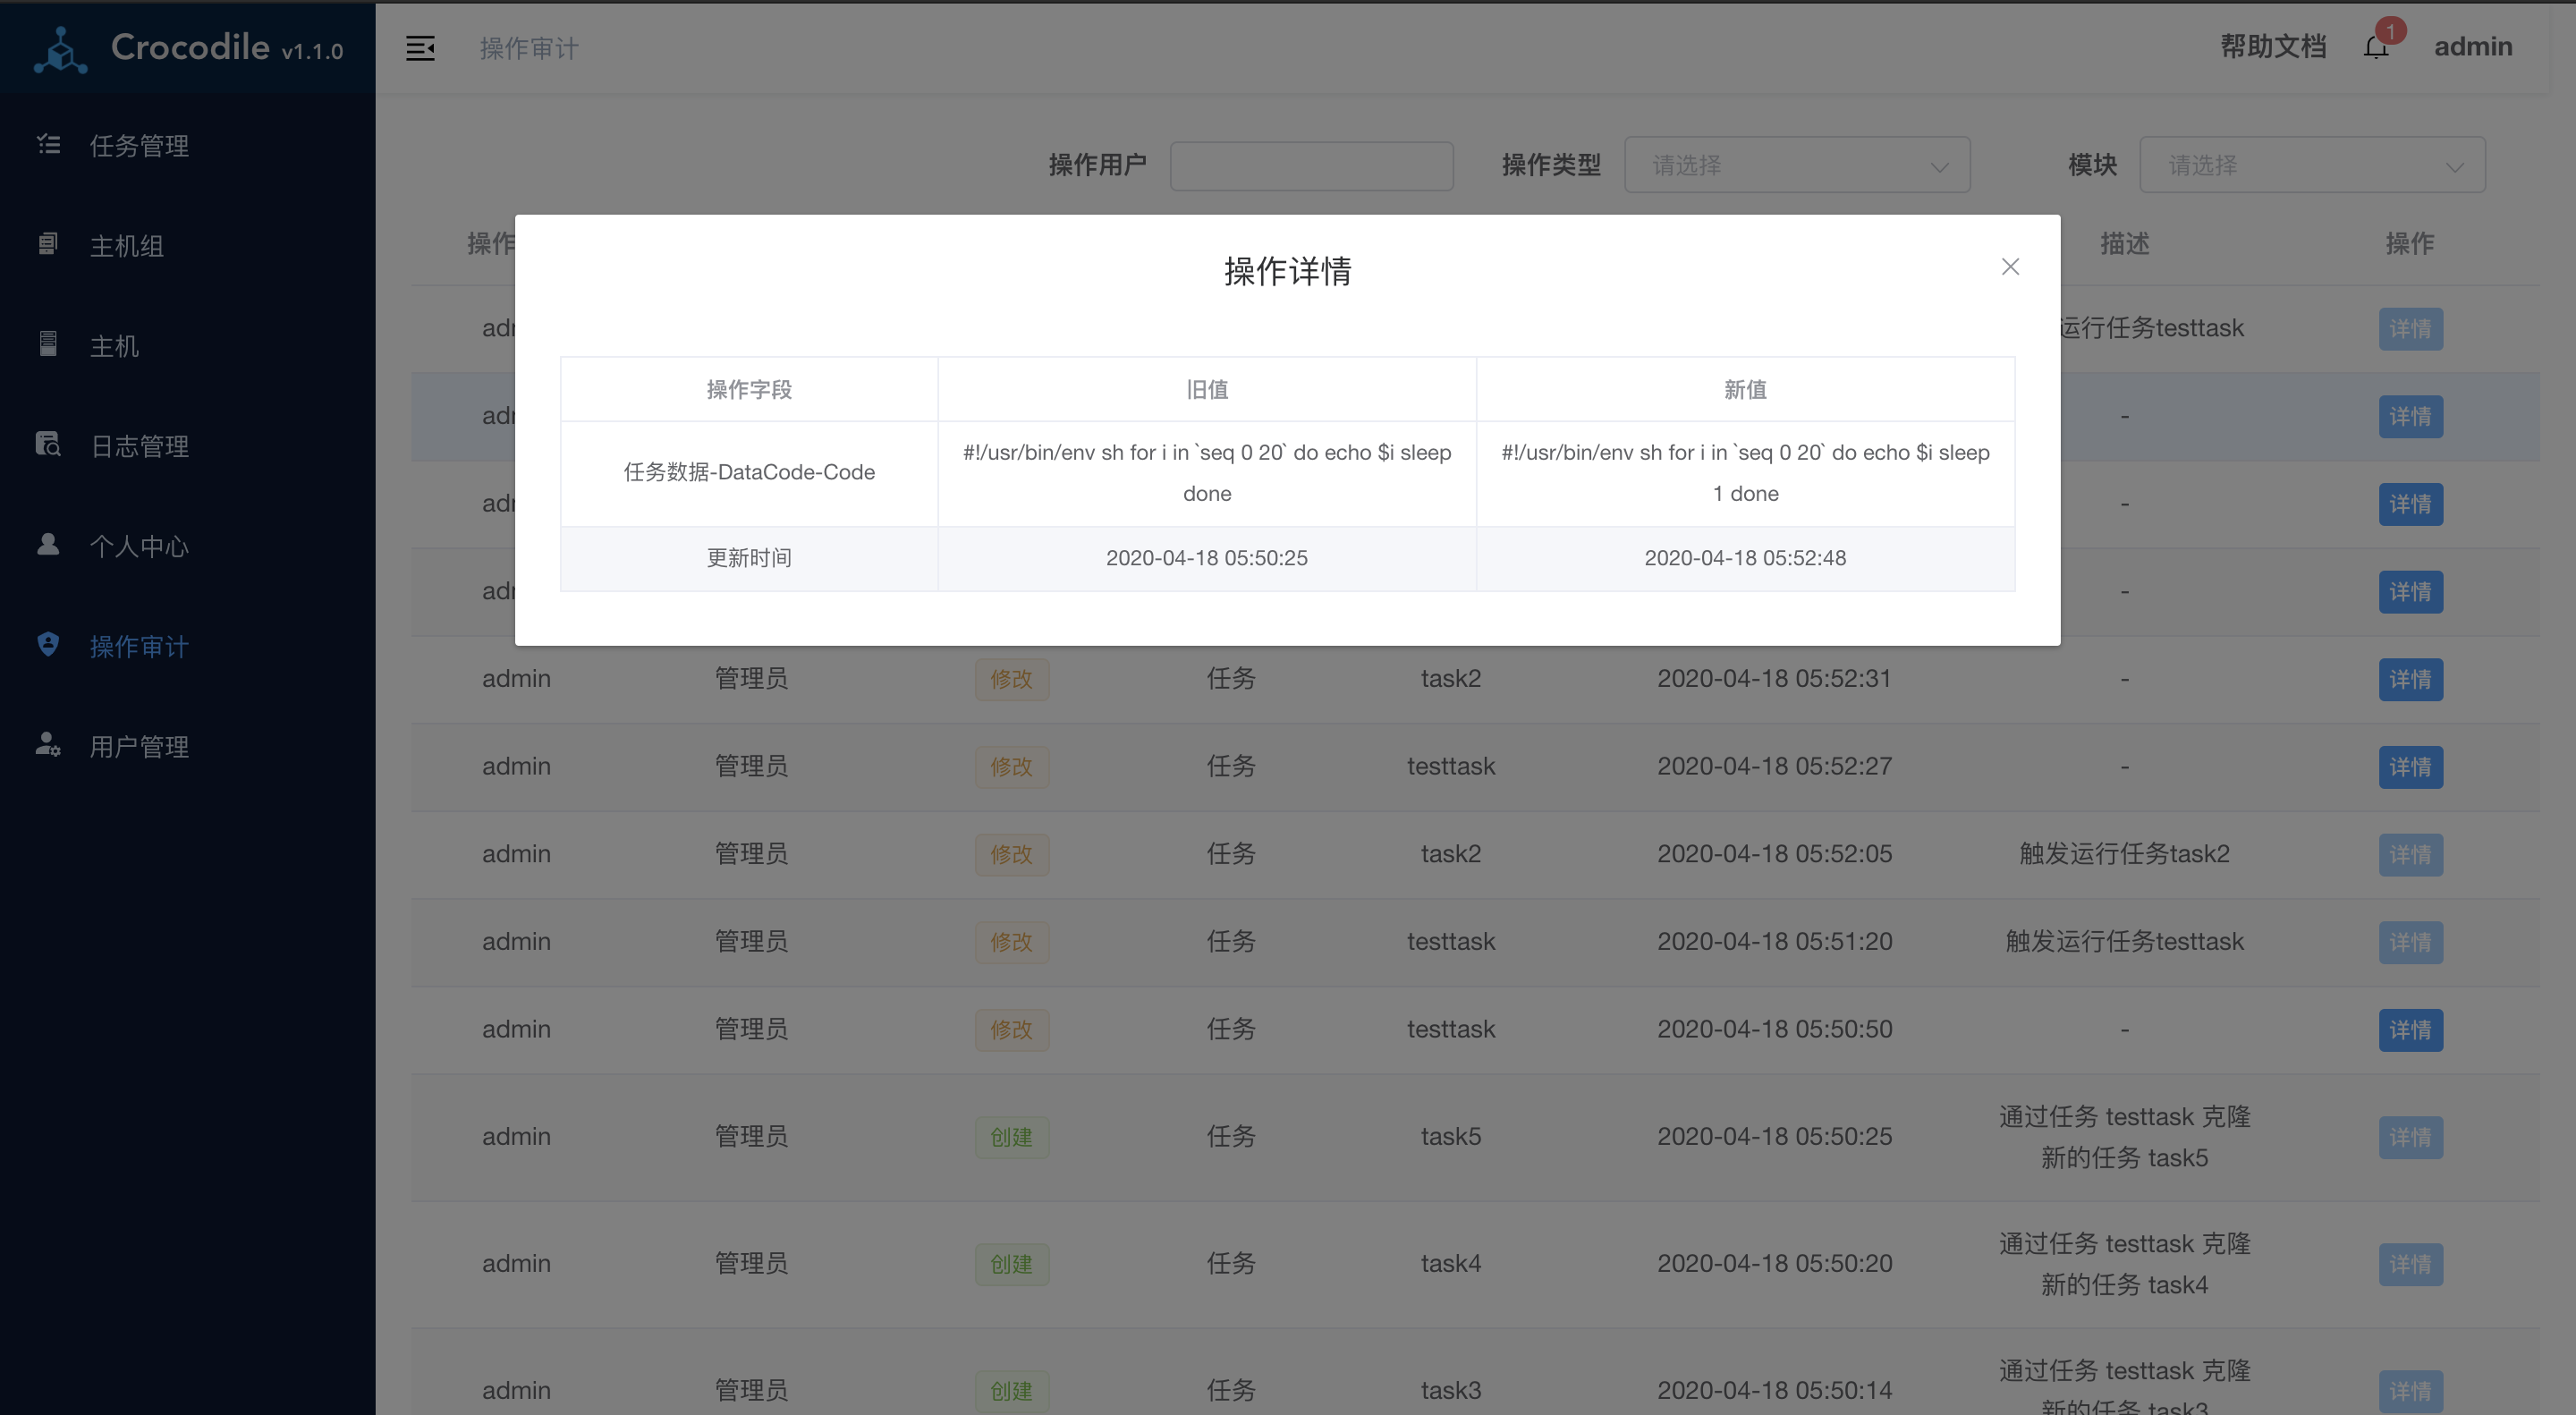Click the 操作用户 input field
This screenshot has width=2576, height=1415.
click(x=1311, y=165)
